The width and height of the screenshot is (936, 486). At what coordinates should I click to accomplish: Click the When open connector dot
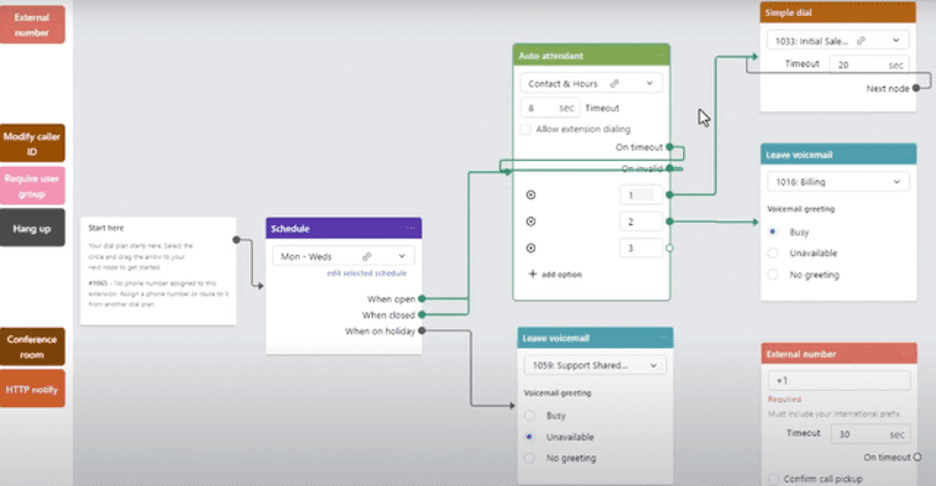tap(422, 299)
